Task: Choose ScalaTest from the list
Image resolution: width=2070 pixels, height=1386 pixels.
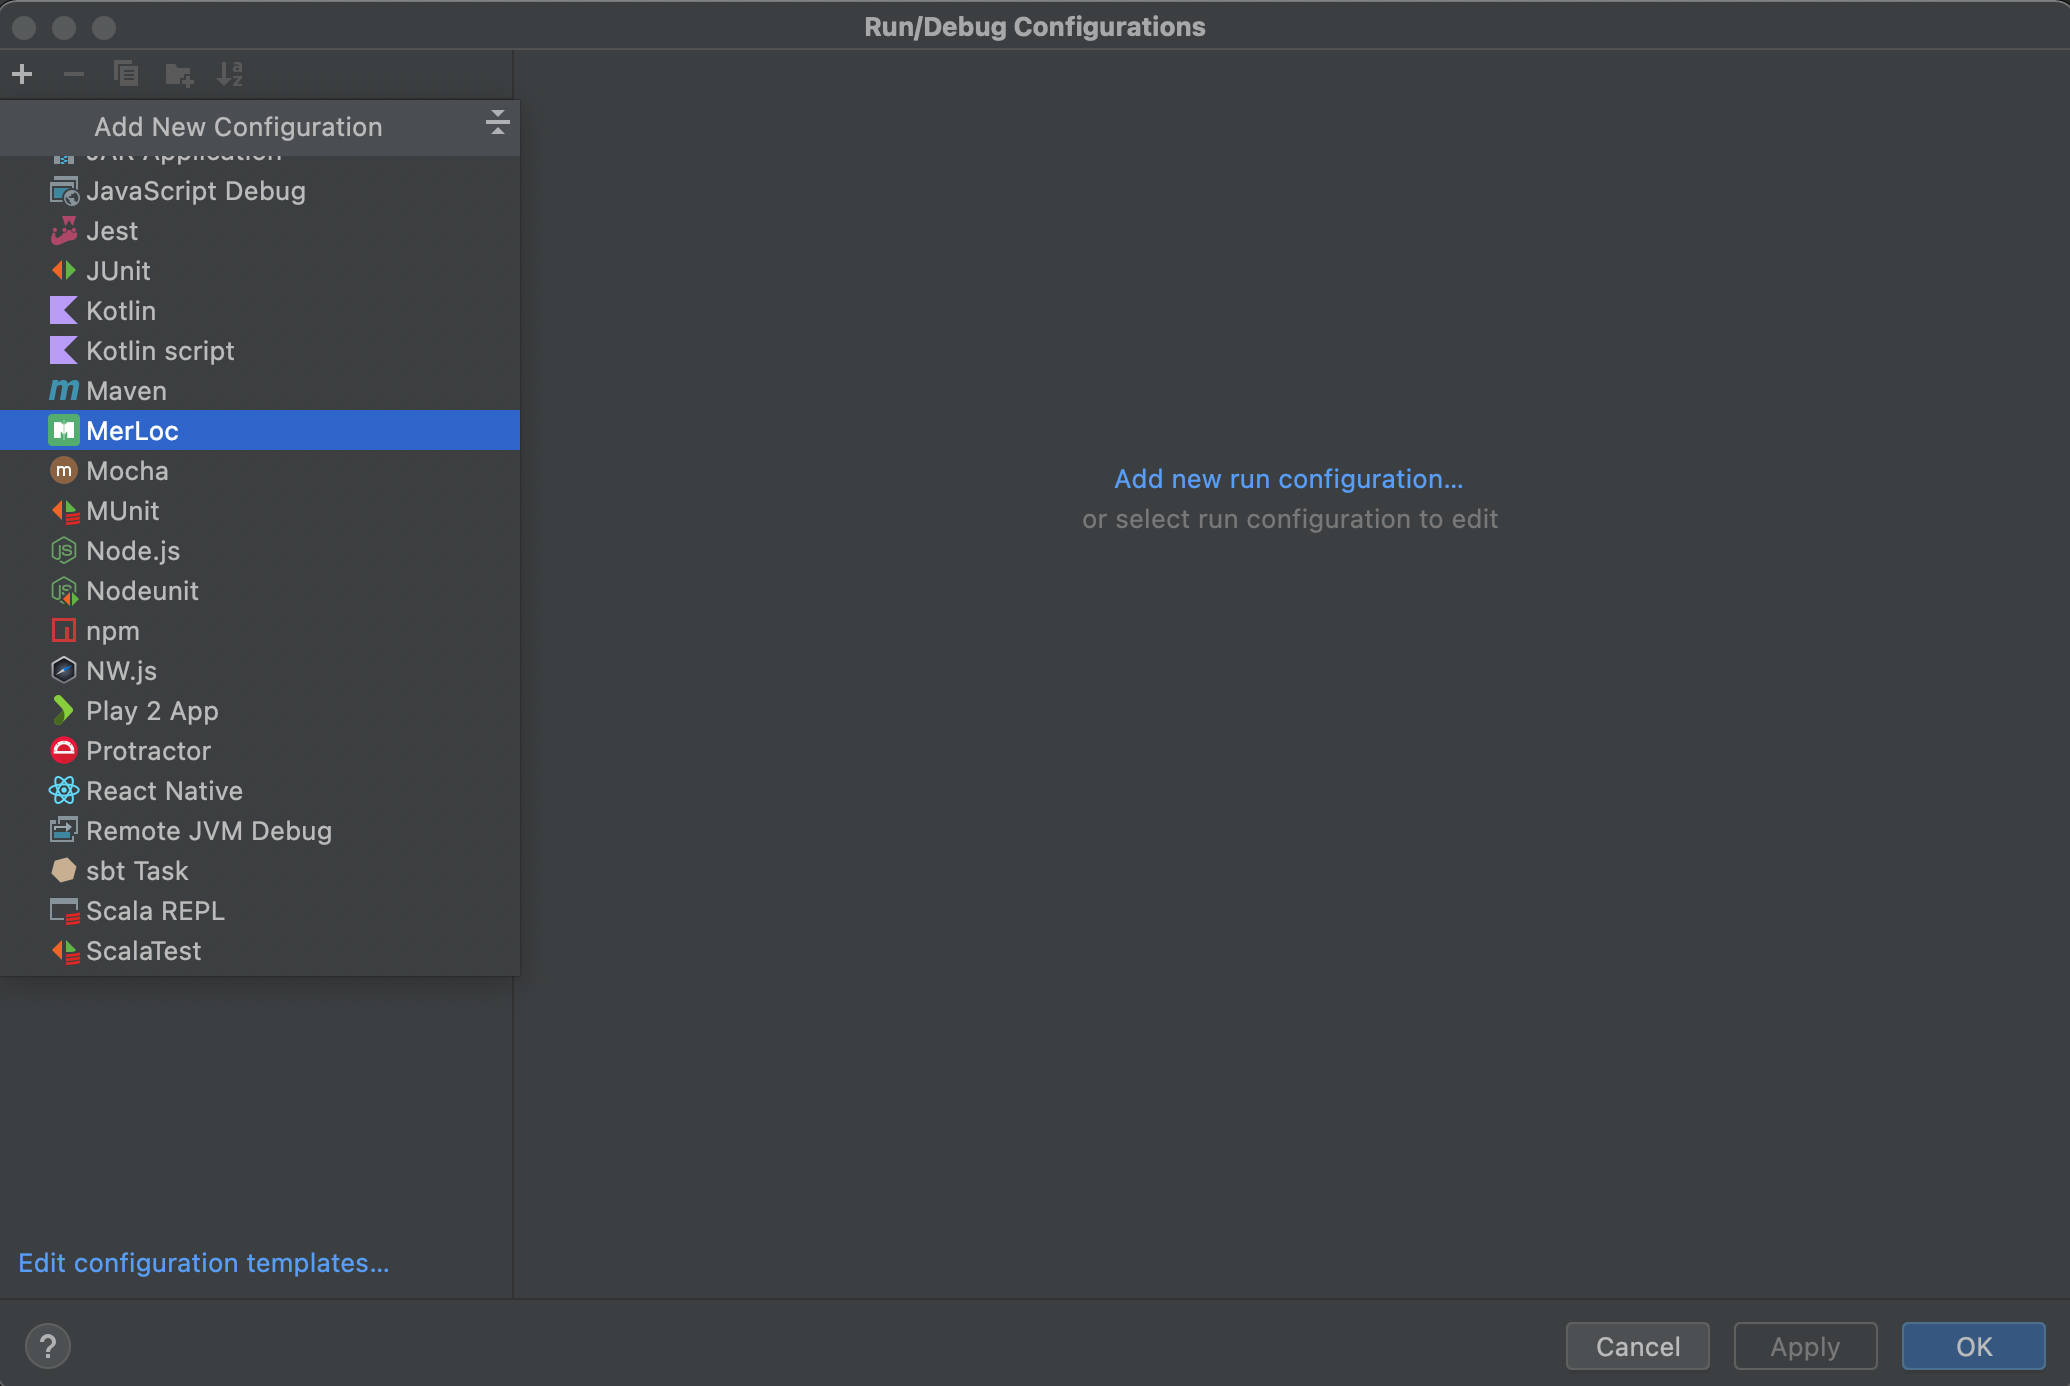Action: coord(143,951)
